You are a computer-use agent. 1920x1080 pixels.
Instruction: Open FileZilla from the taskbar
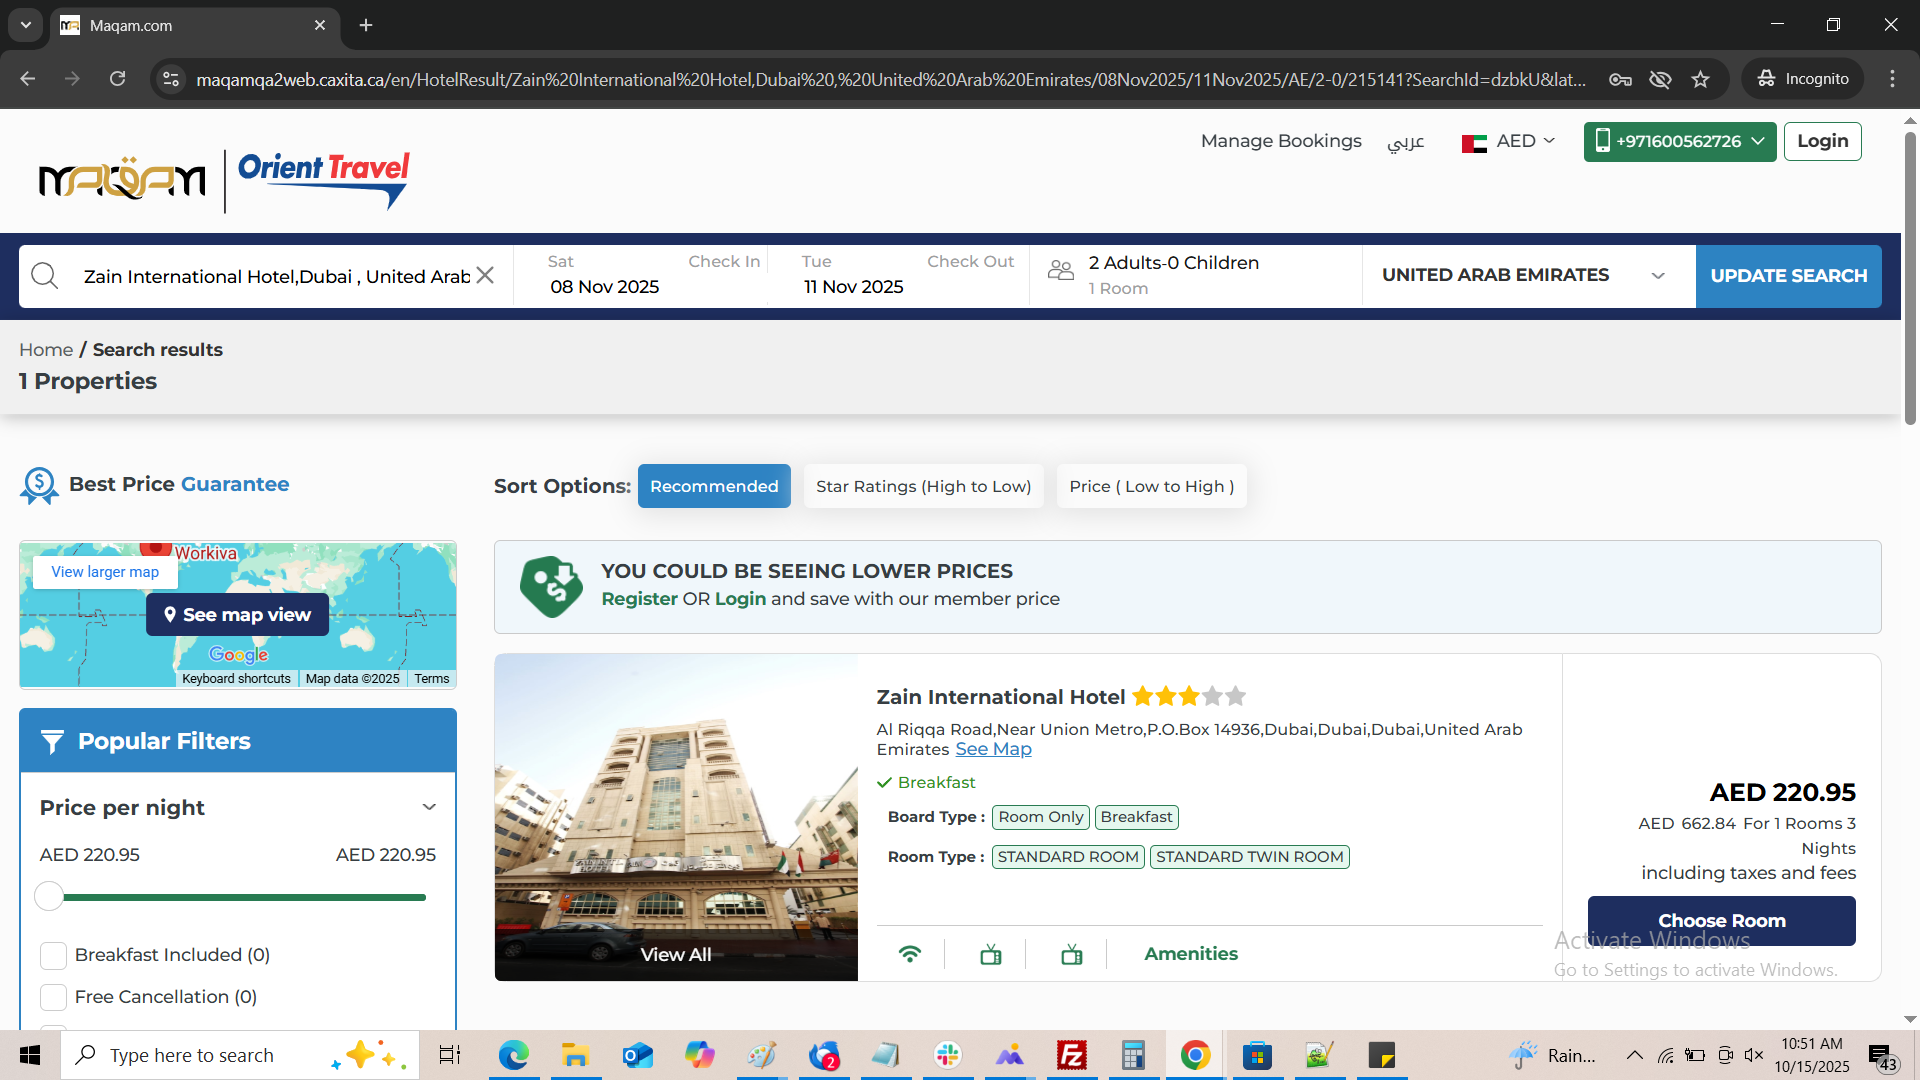click(1071, 1055)
